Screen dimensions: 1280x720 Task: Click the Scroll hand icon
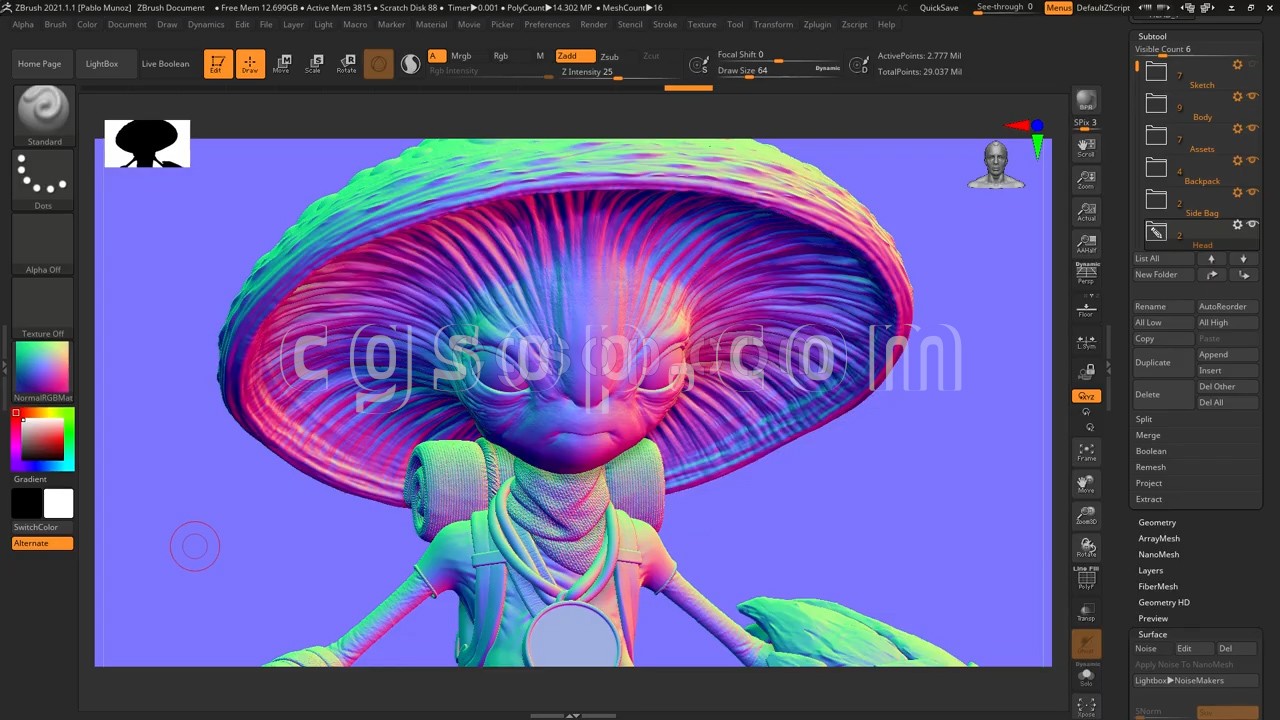pos(1086,149)
